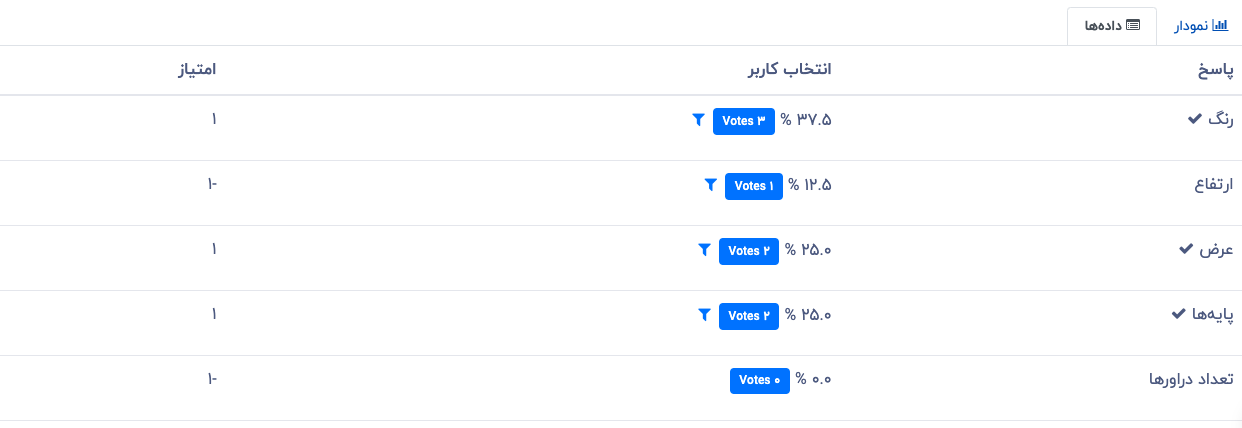Click the 3 Votes badge for رنگ
The width and height of the screenshot is (1242, 428).
(x=744, y=121)
